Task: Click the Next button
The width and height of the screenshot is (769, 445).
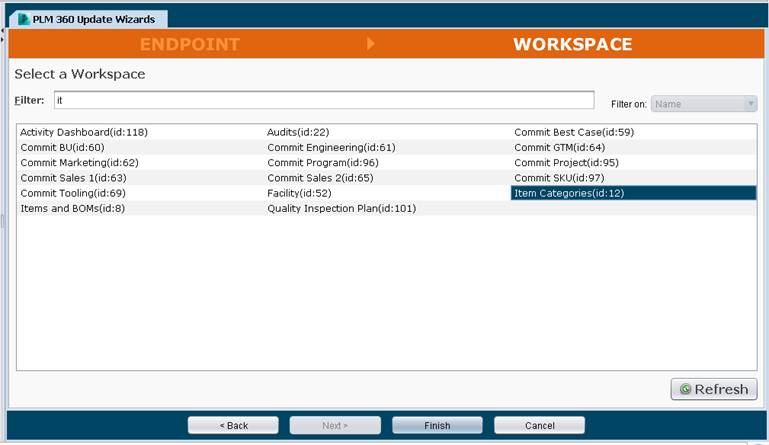Action: tap(335, 425)
